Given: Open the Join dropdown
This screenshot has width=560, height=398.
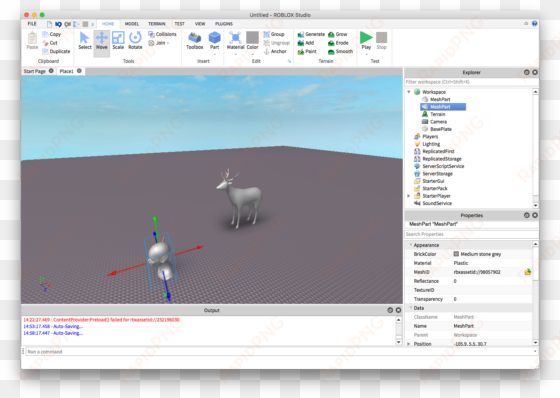Looking at the screenshot, I should tap(159, 43).
